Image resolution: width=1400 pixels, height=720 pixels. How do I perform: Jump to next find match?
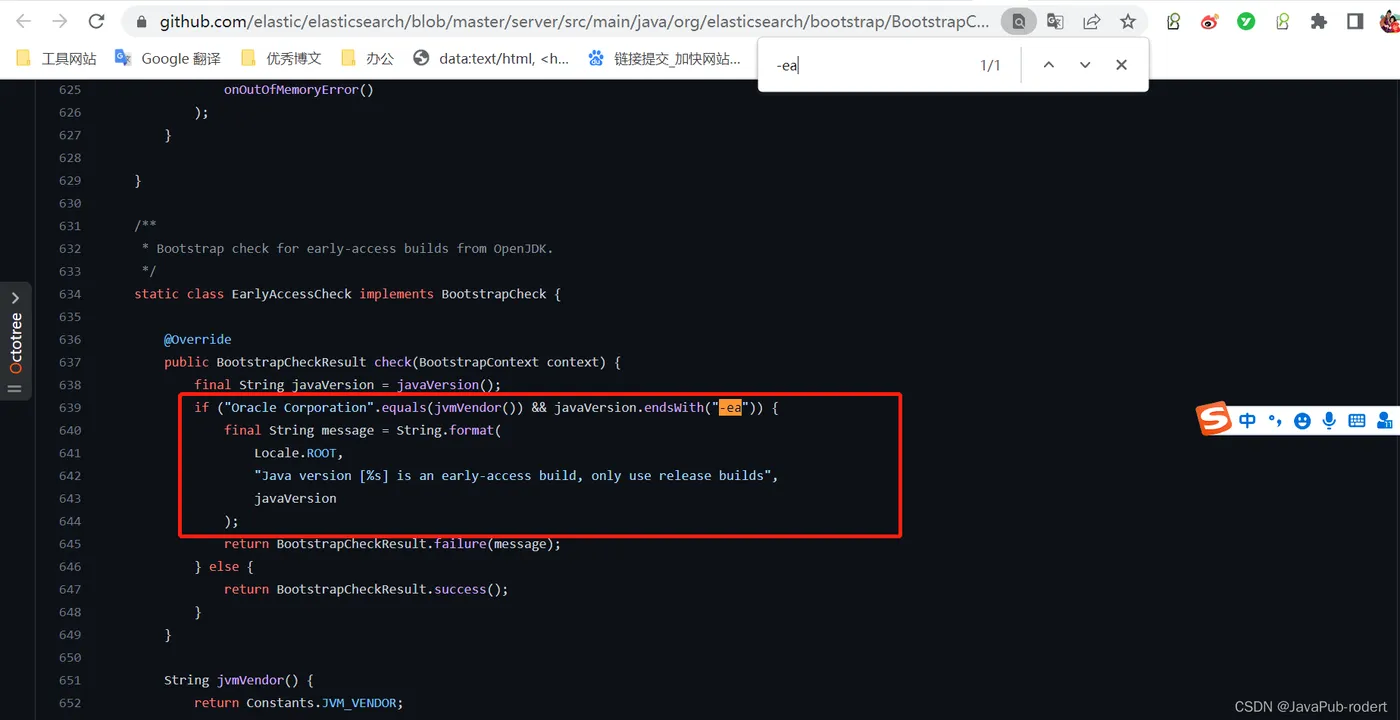[x=1085, y=65]
